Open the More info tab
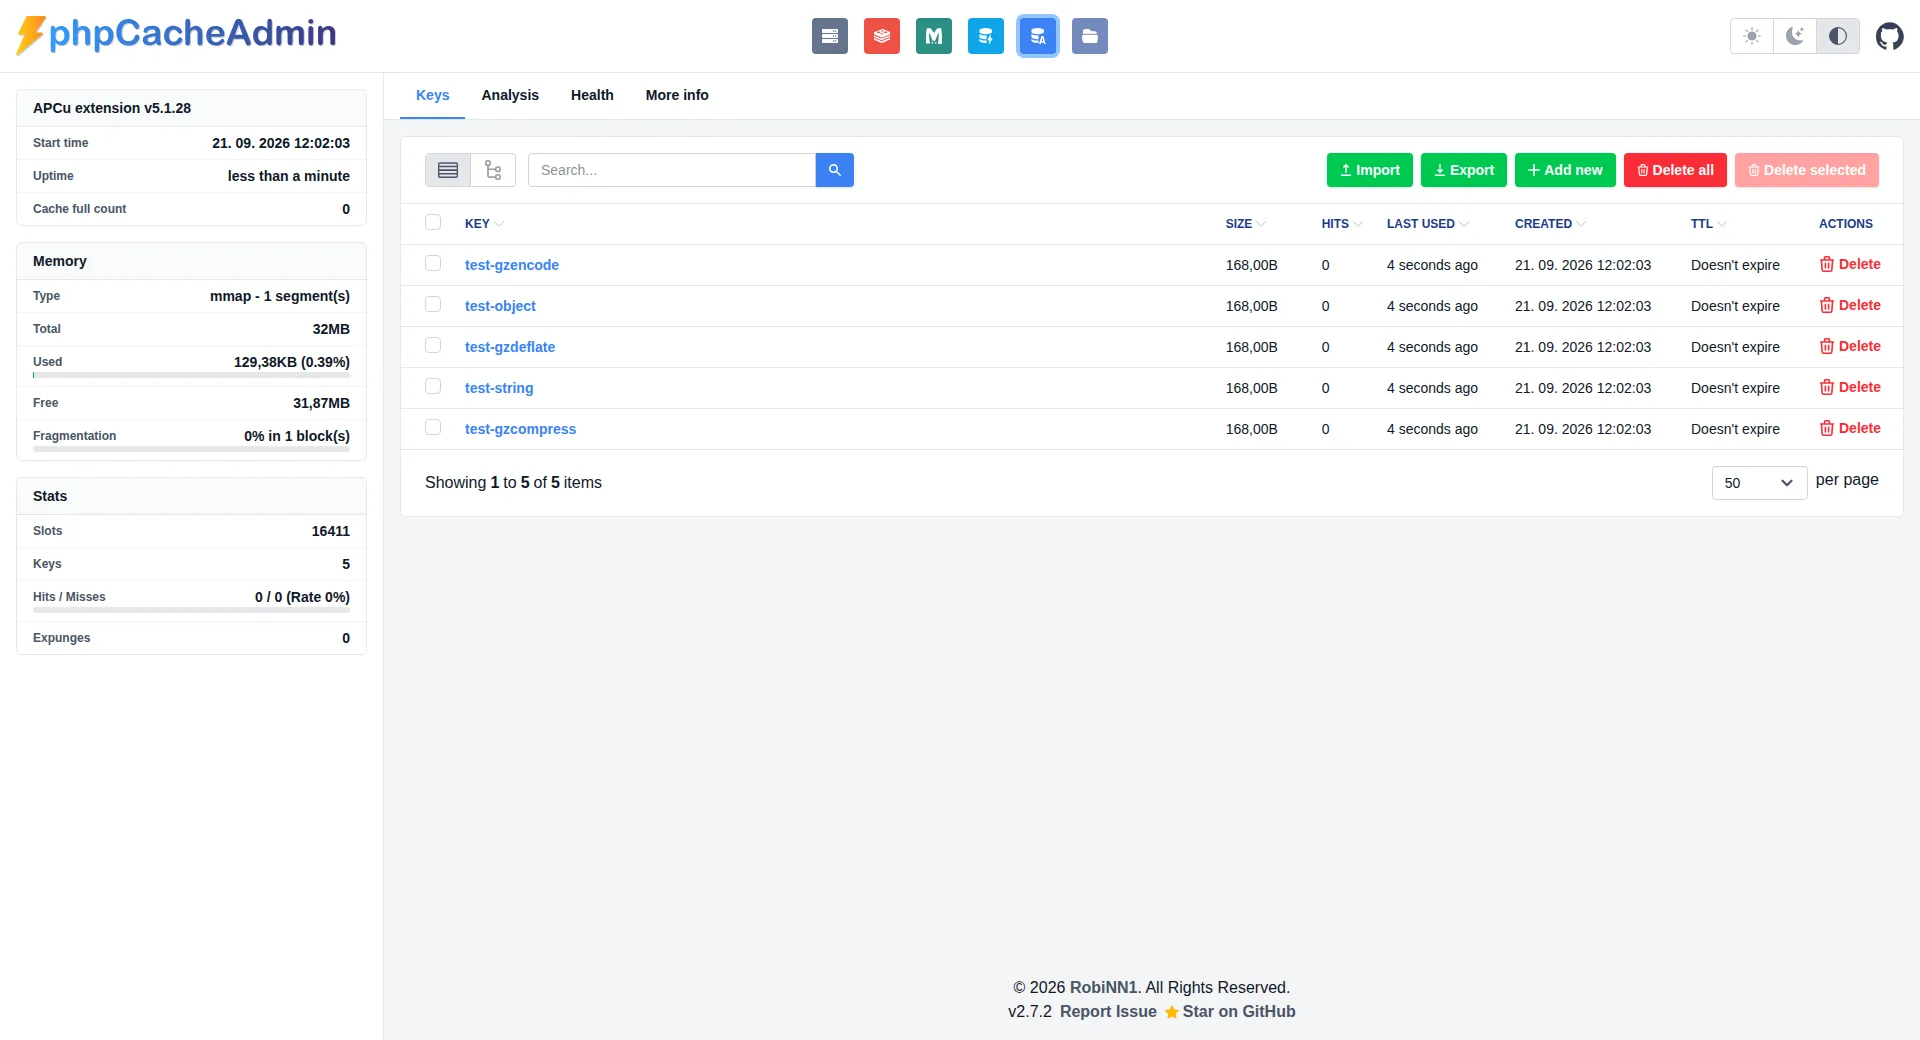 click(677, 95)
